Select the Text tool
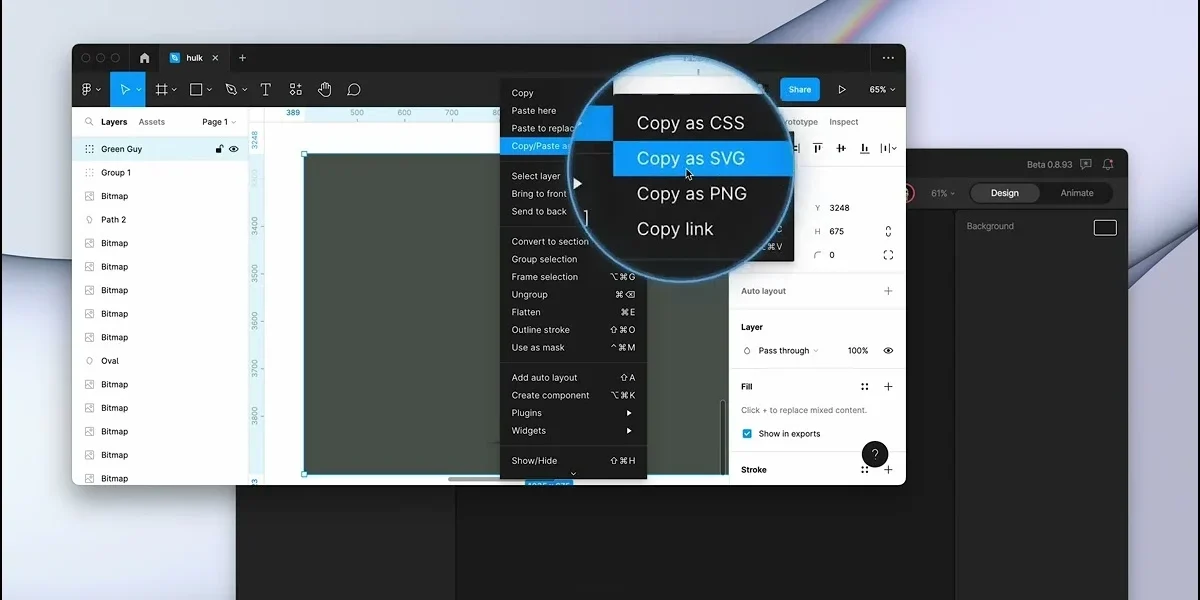1200x600 pixels. (x=265, y=89)
